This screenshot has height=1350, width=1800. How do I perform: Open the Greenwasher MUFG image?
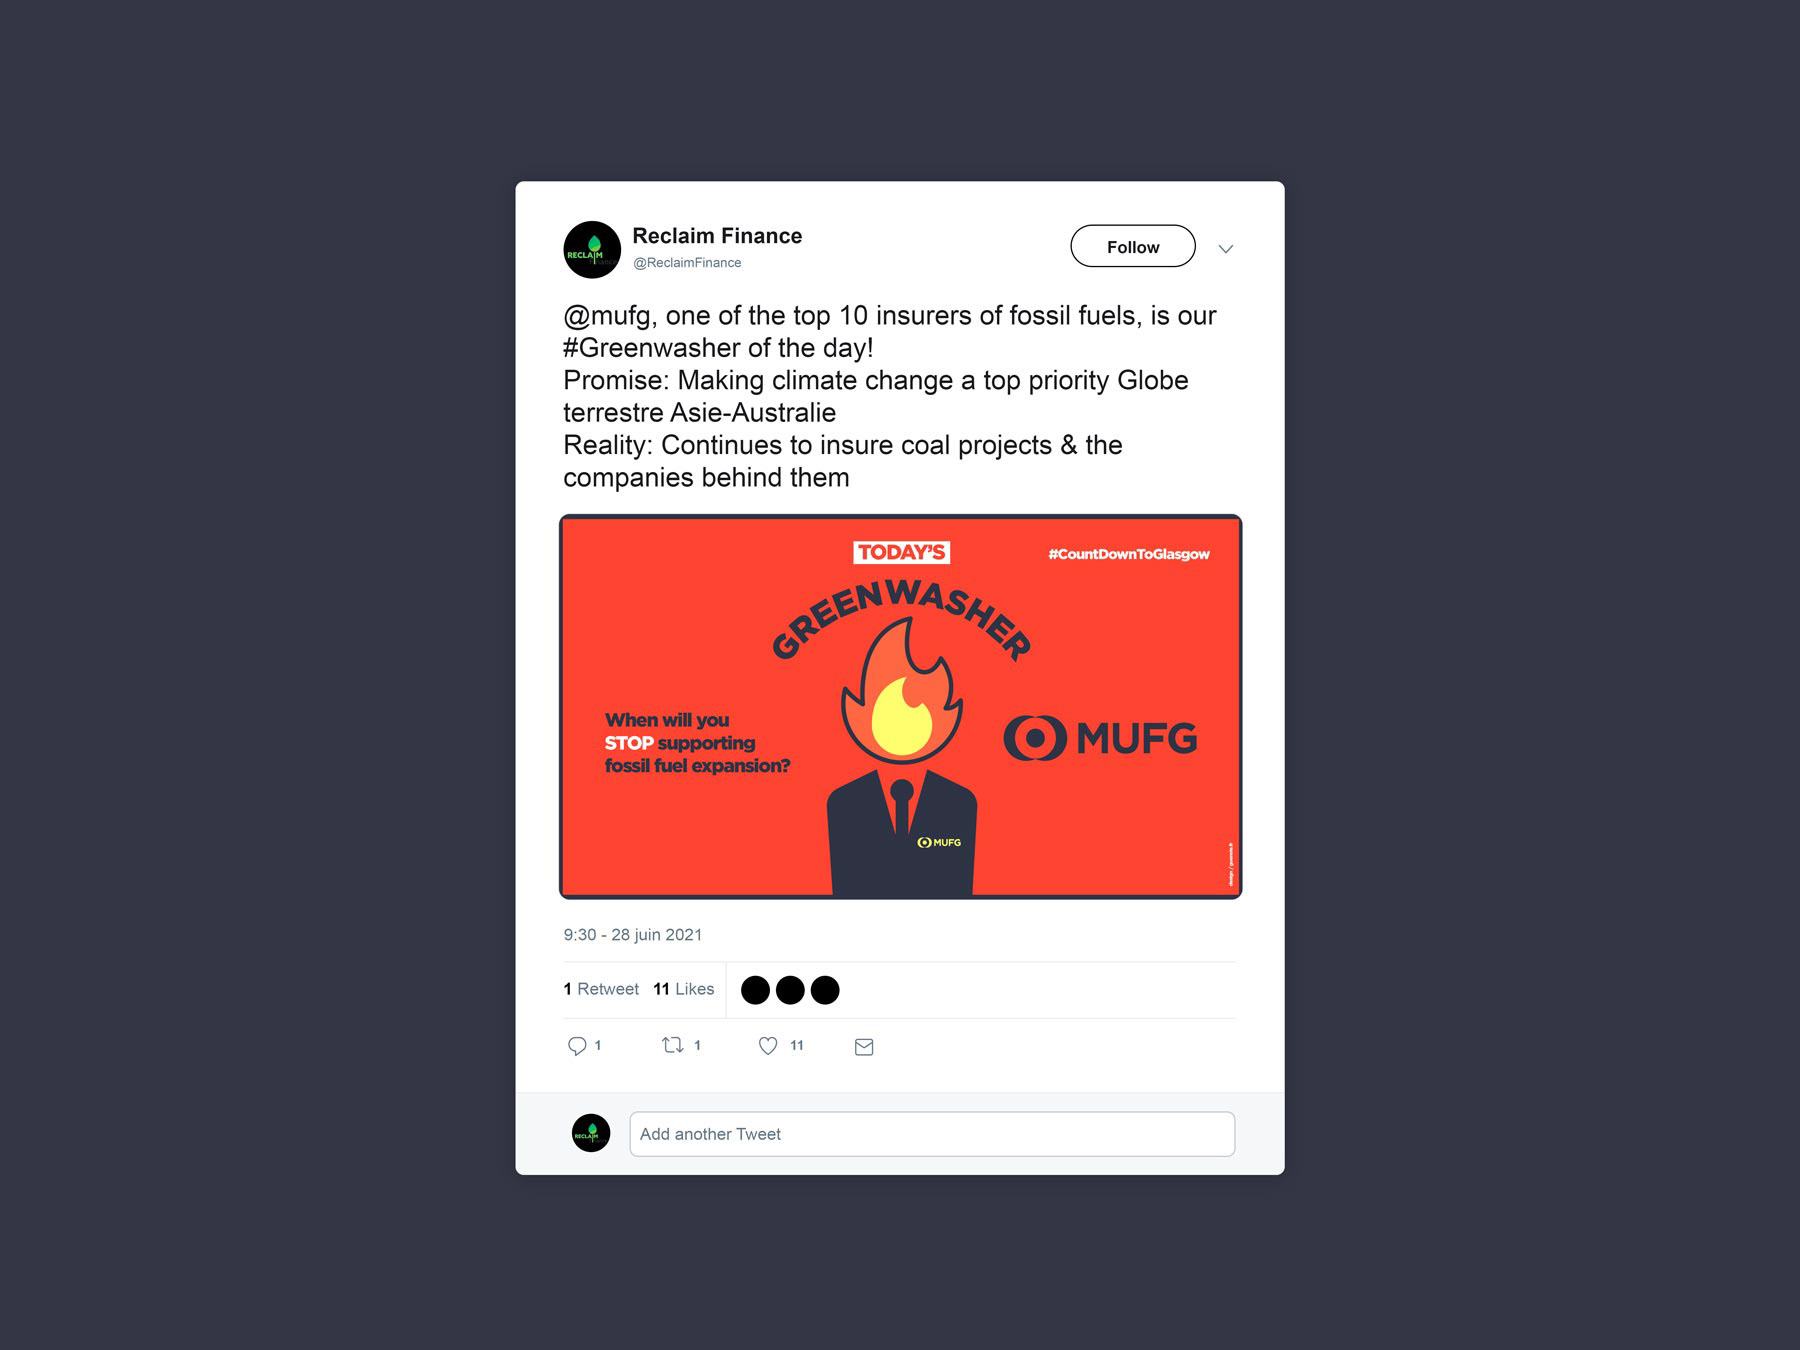click(x=900, y=707)
